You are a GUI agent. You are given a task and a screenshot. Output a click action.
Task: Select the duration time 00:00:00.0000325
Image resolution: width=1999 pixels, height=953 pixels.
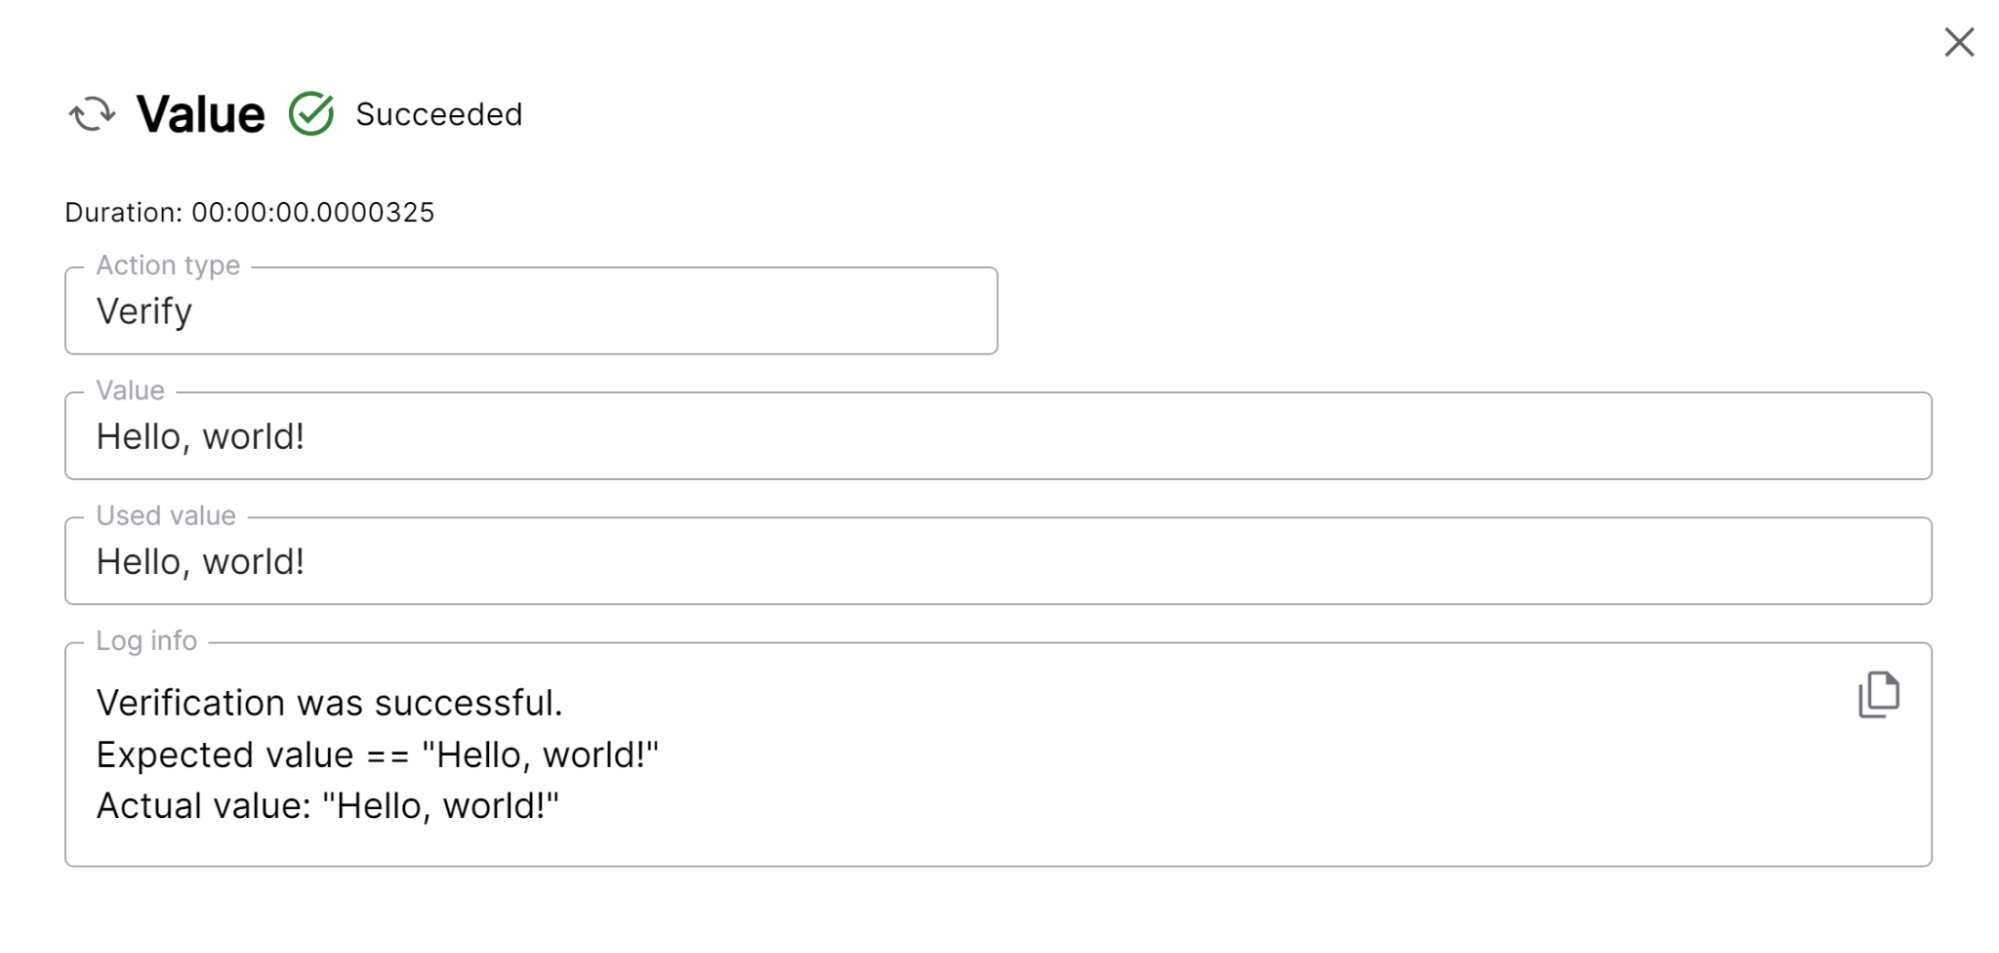pos(313,212)
